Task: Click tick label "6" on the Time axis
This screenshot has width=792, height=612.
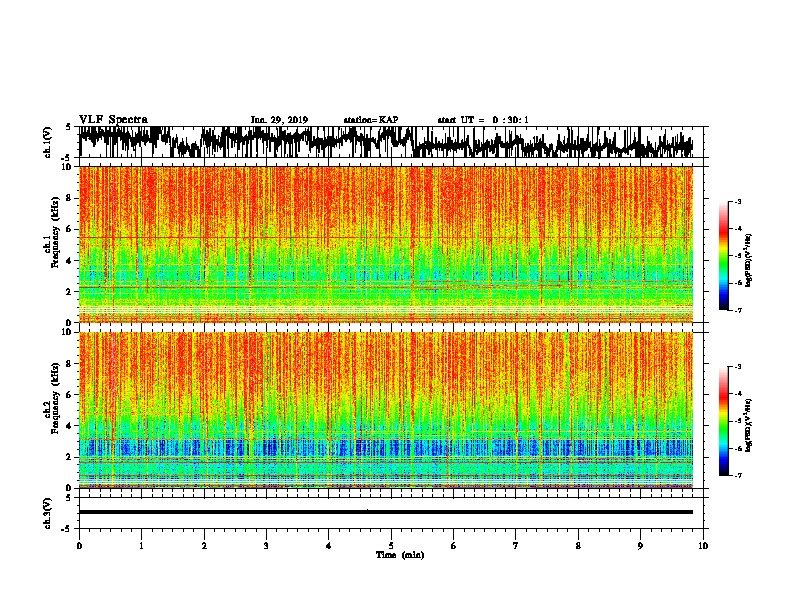Action: pos(454,546)
